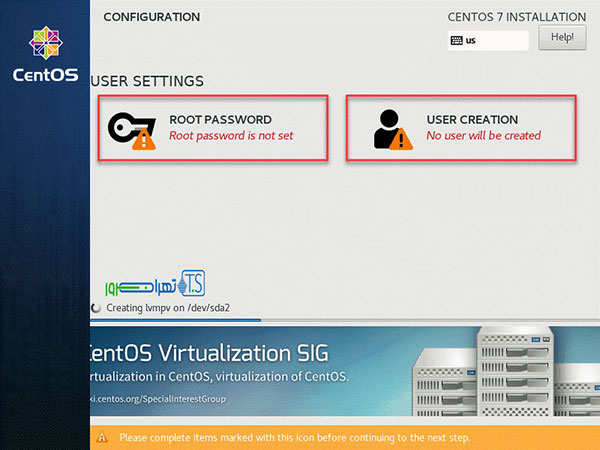Click the 'No user will be created' warning text

[483, 136]
